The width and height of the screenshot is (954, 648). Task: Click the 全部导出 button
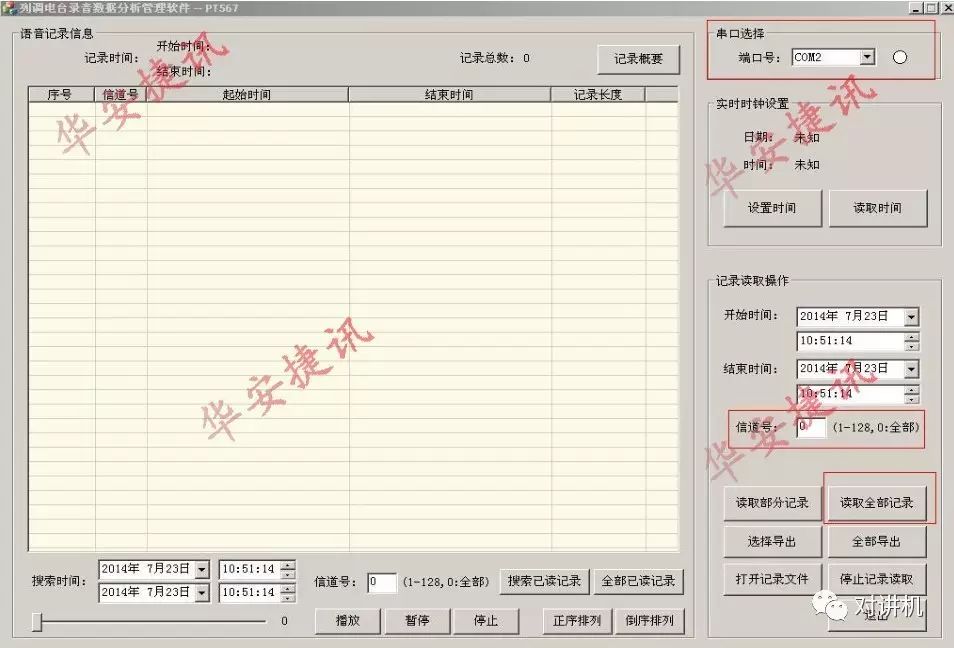click(x=877, y=542)
